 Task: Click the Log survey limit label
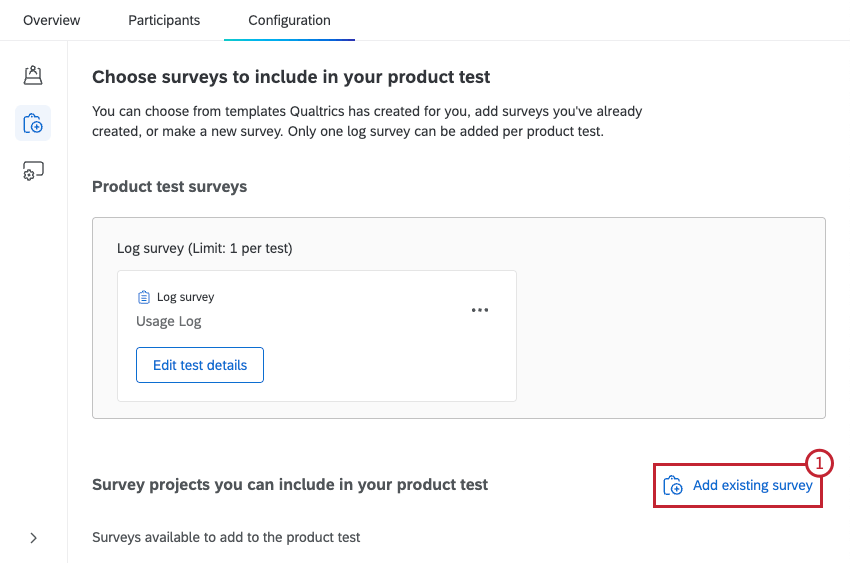click(x=204, y=248)
